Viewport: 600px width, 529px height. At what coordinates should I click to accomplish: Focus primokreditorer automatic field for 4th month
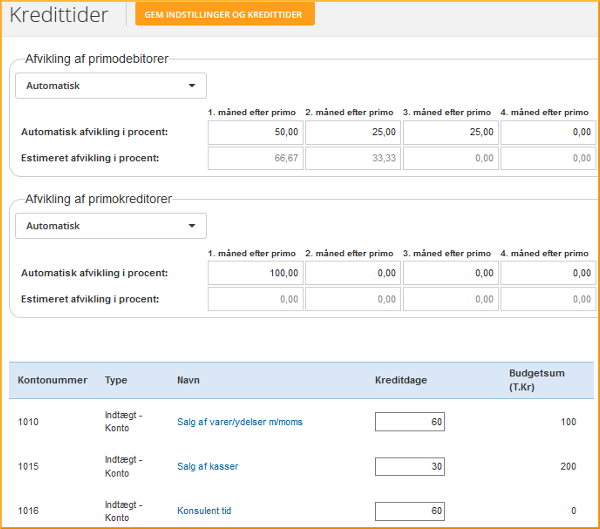click(547, 273)
